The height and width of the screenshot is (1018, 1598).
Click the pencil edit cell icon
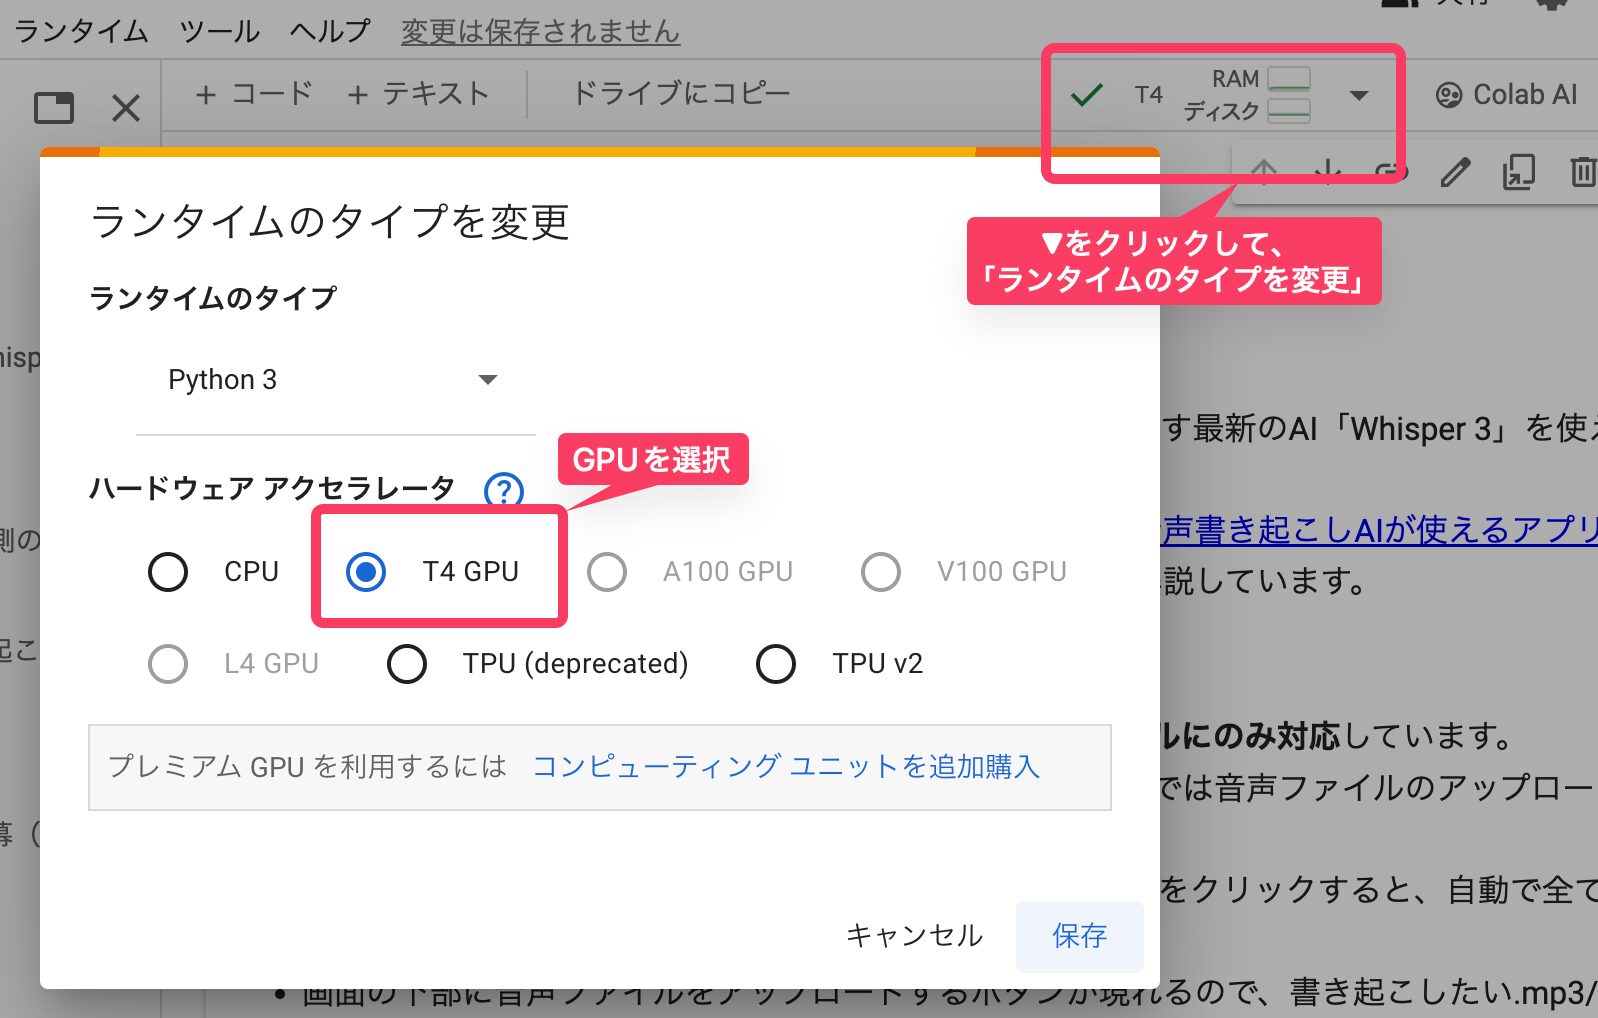pyautogui.click(x=1455, y=173)
